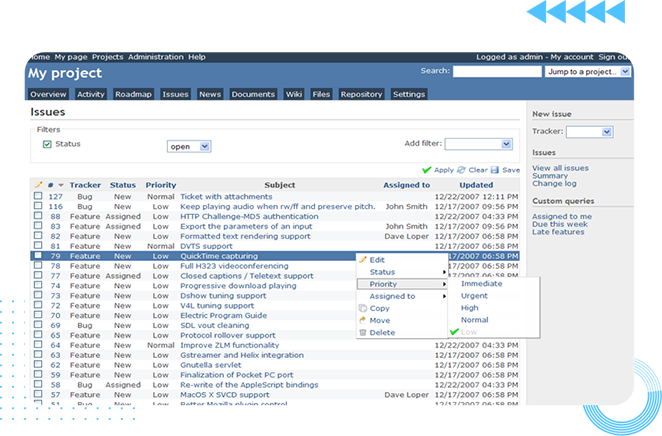Viewport: 662px width, 436px height.
Task: Click the Clear filters refresh icon
Action: tap(461, 170)
